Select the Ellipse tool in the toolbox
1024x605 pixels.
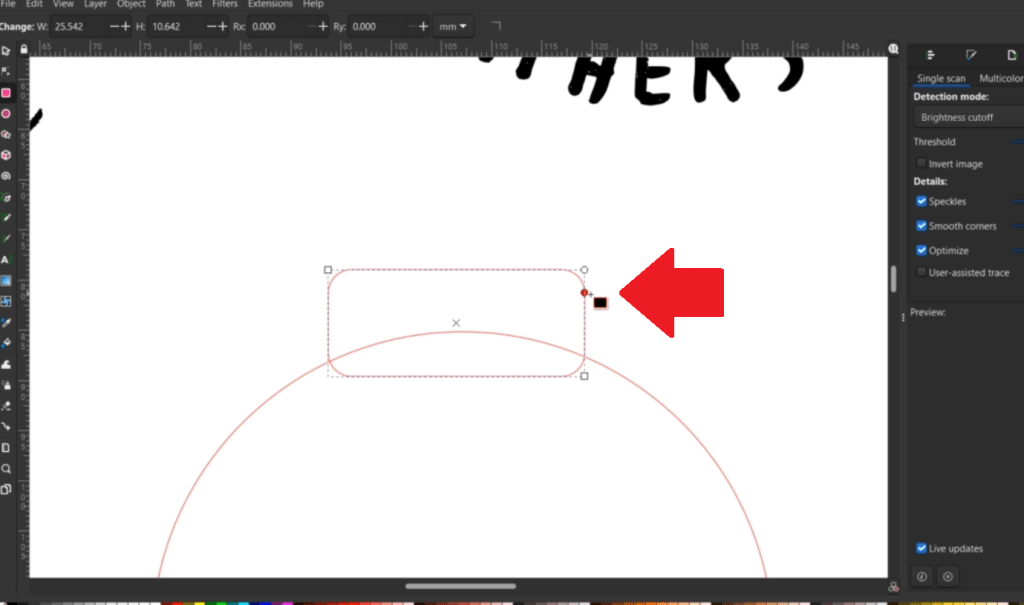coord(6,114)
